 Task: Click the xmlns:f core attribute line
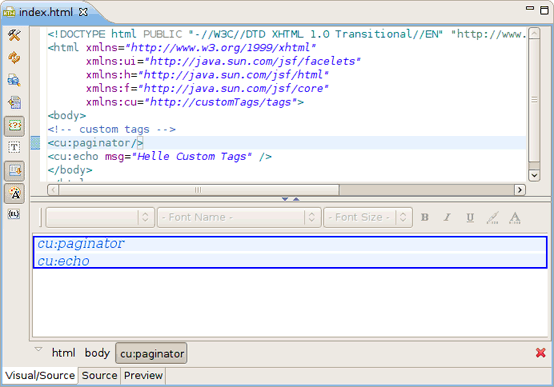207,88
